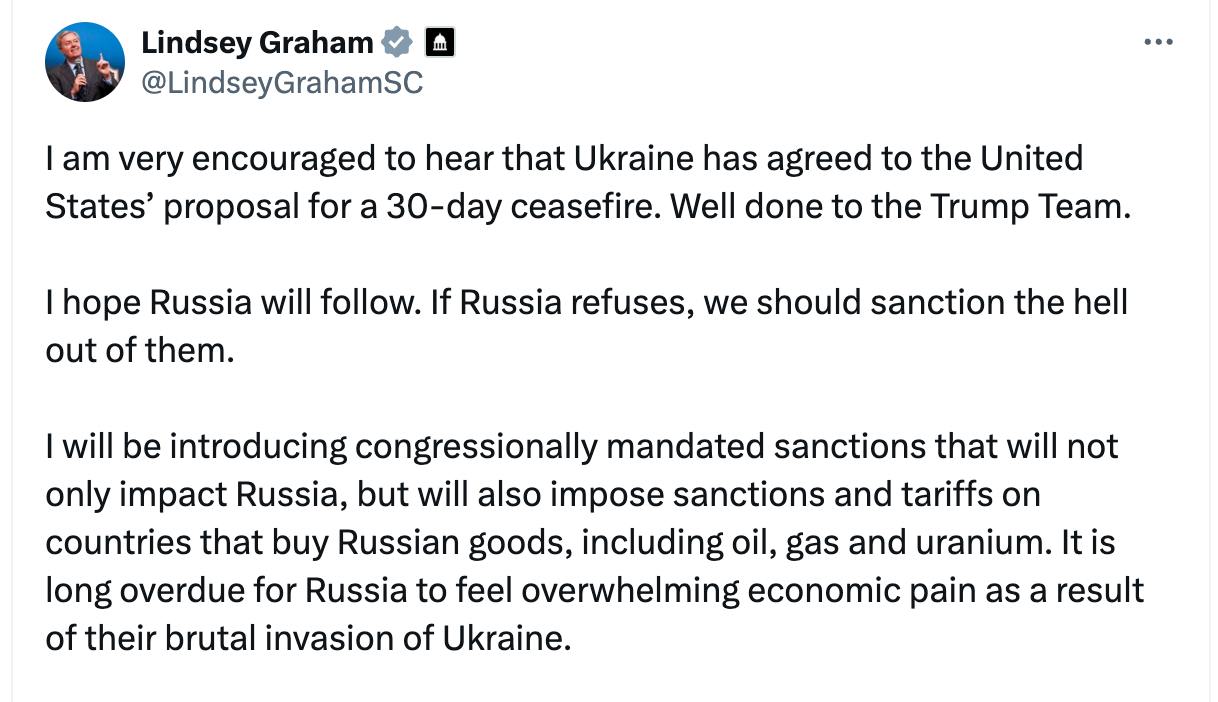Click the paragraph starting "I hope Russia will follow"
The image size is (1218, 702).
pos(586,325)
